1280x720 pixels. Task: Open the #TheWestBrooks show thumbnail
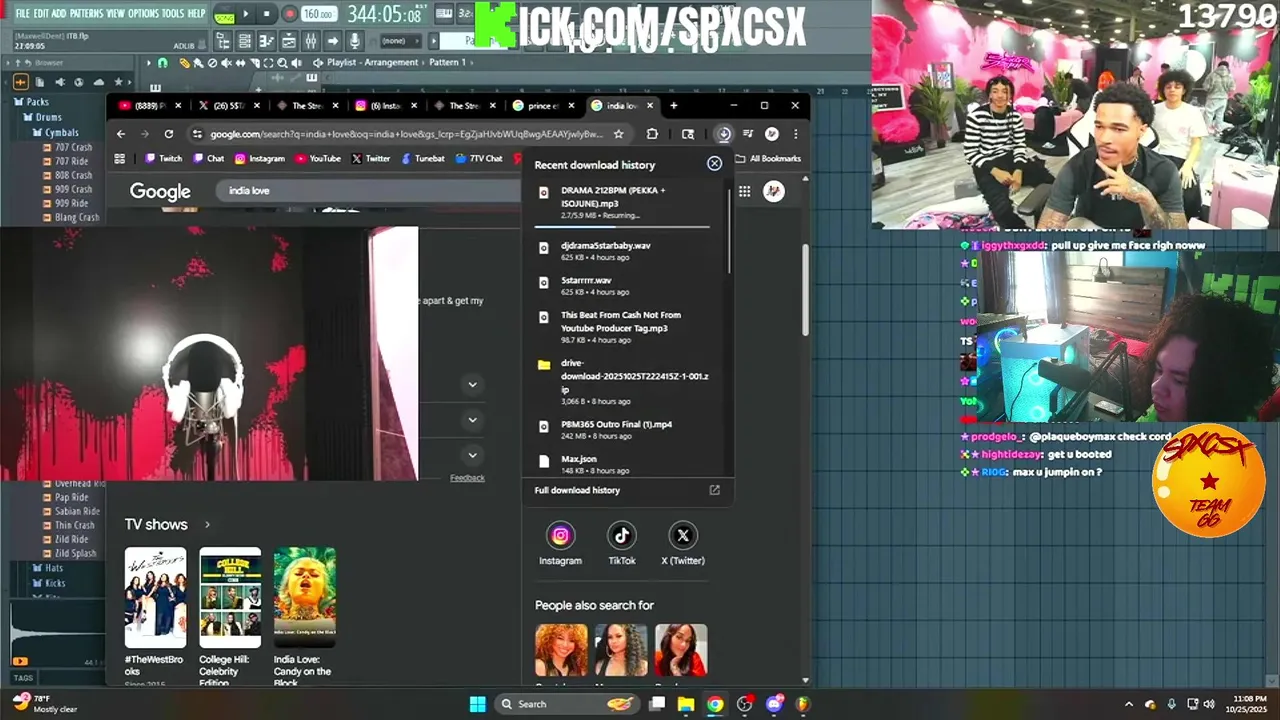click(x=155, y=597)
